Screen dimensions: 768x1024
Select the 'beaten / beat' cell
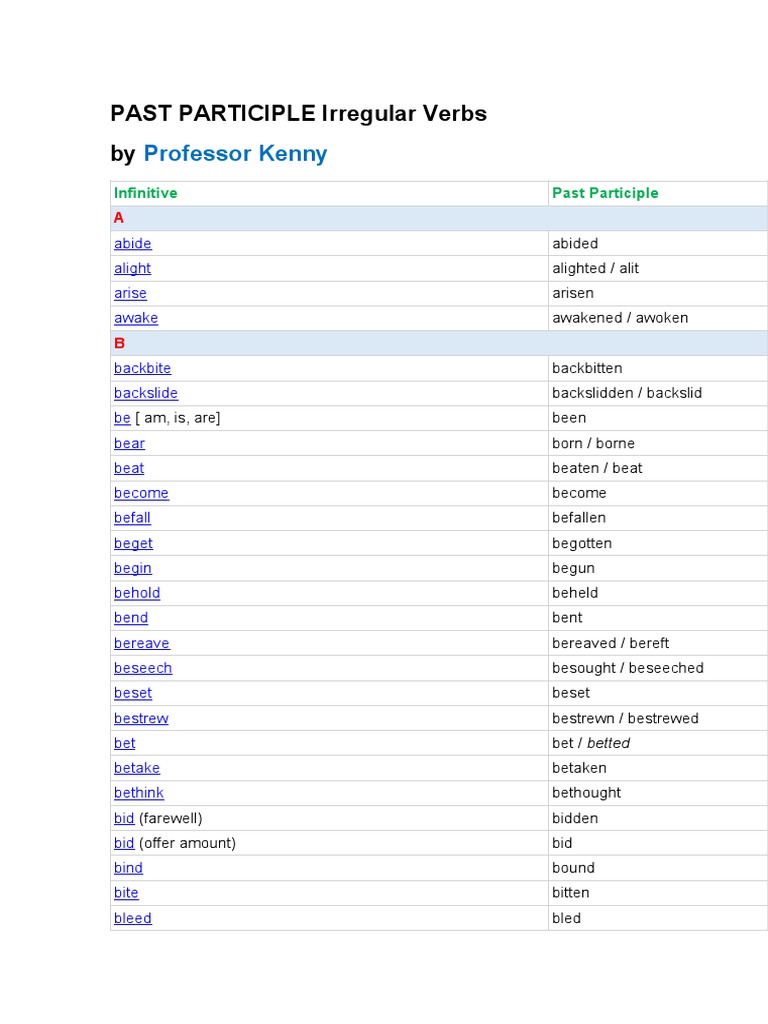click(658, 468)
